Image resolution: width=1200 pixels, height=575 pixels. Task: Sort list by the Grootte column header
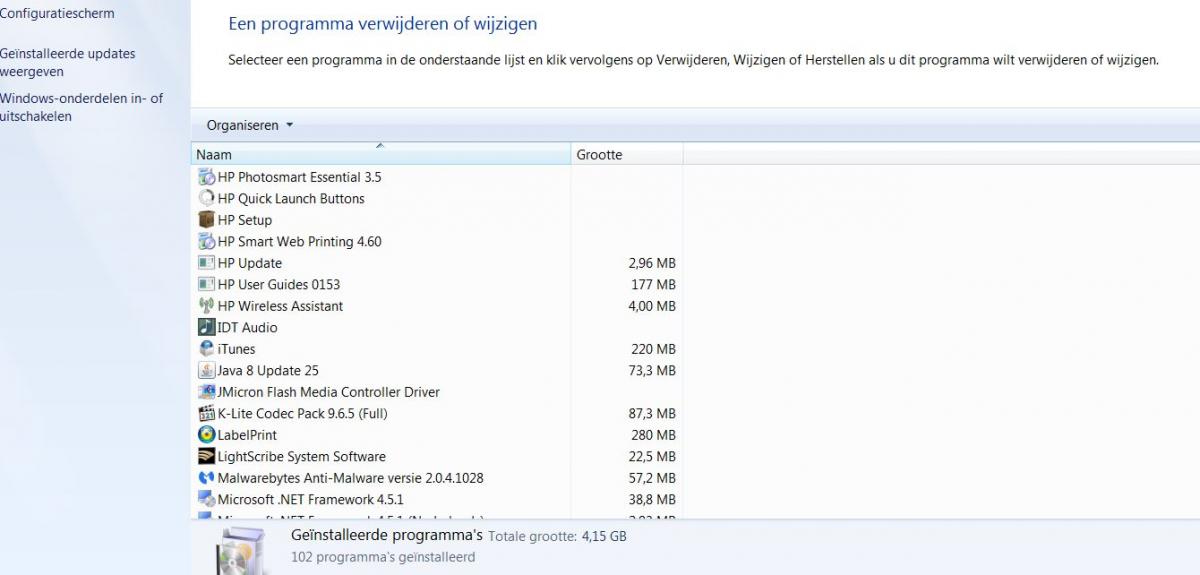coord(627,155)
